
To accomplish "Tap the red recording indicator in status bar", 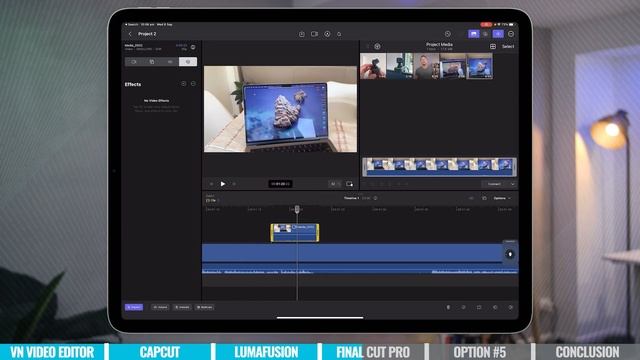I will (486, 24).
